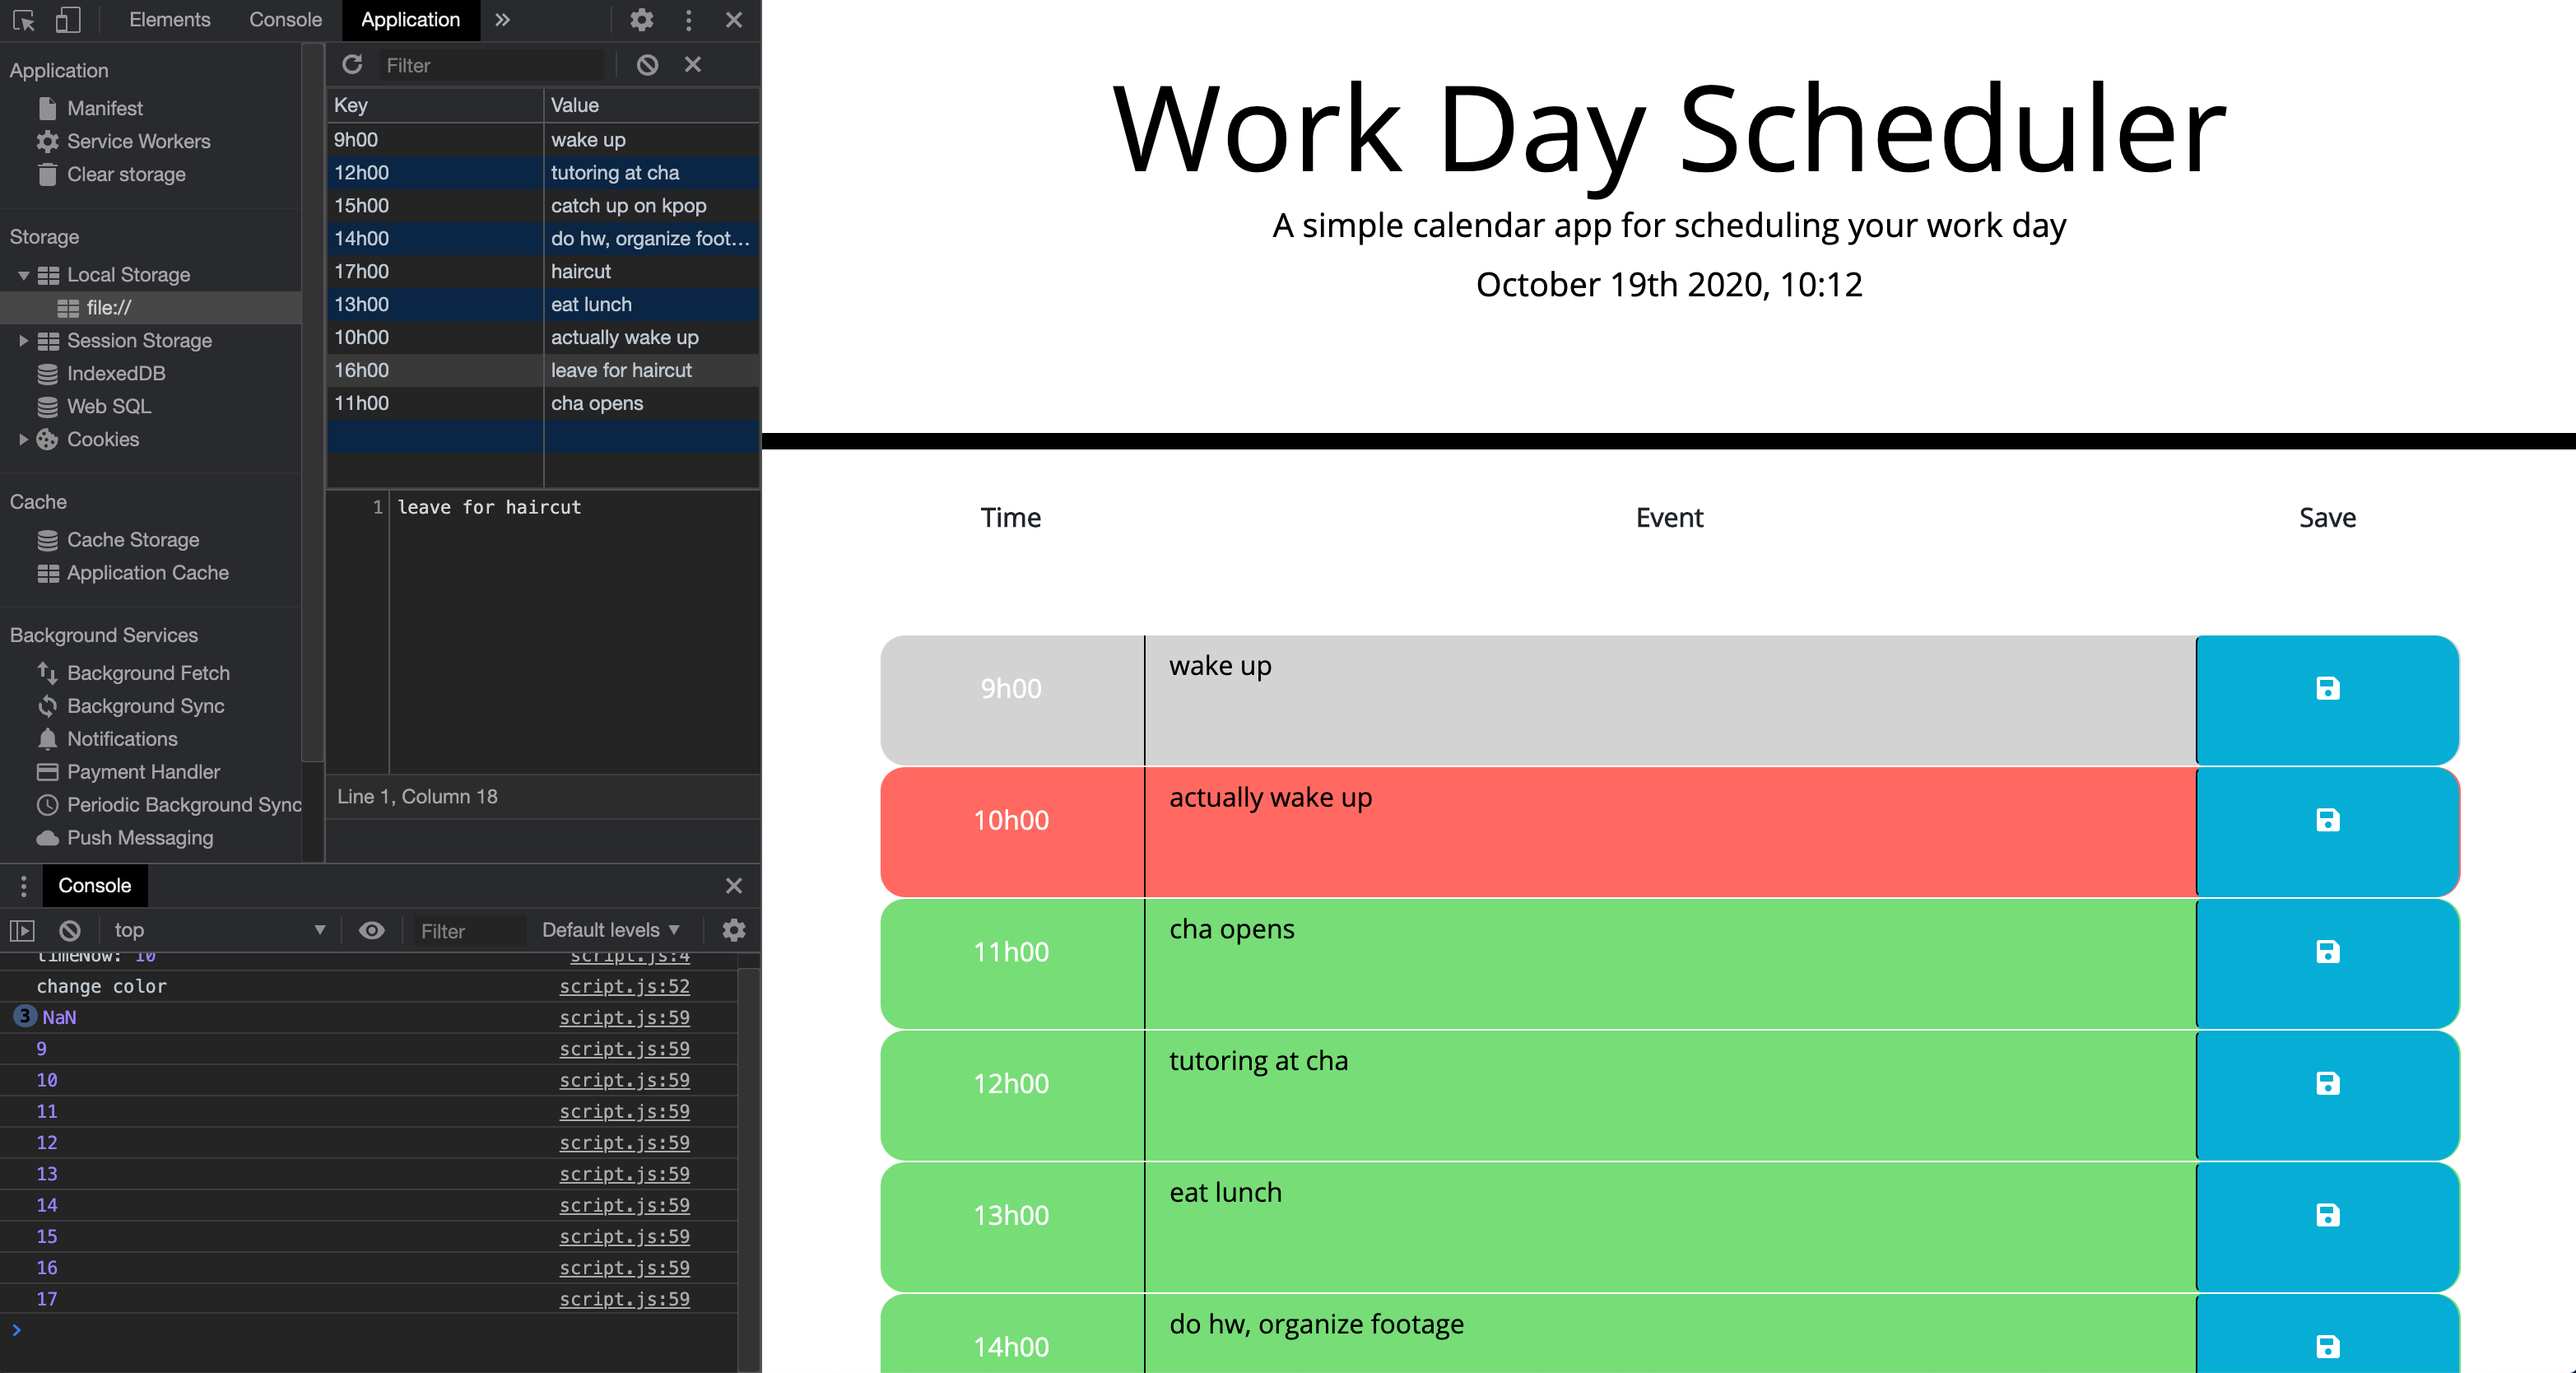The height and width of the screenshot is (1373, 2576).
Task: Delete the selected storage item
Action: click(x=693, y=64)
